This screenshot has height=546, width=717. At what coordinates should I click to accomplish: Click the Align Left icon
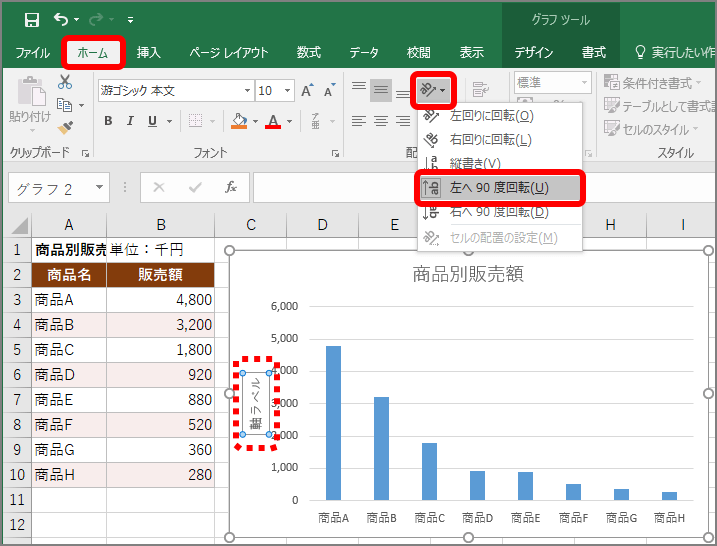(358, 121)
